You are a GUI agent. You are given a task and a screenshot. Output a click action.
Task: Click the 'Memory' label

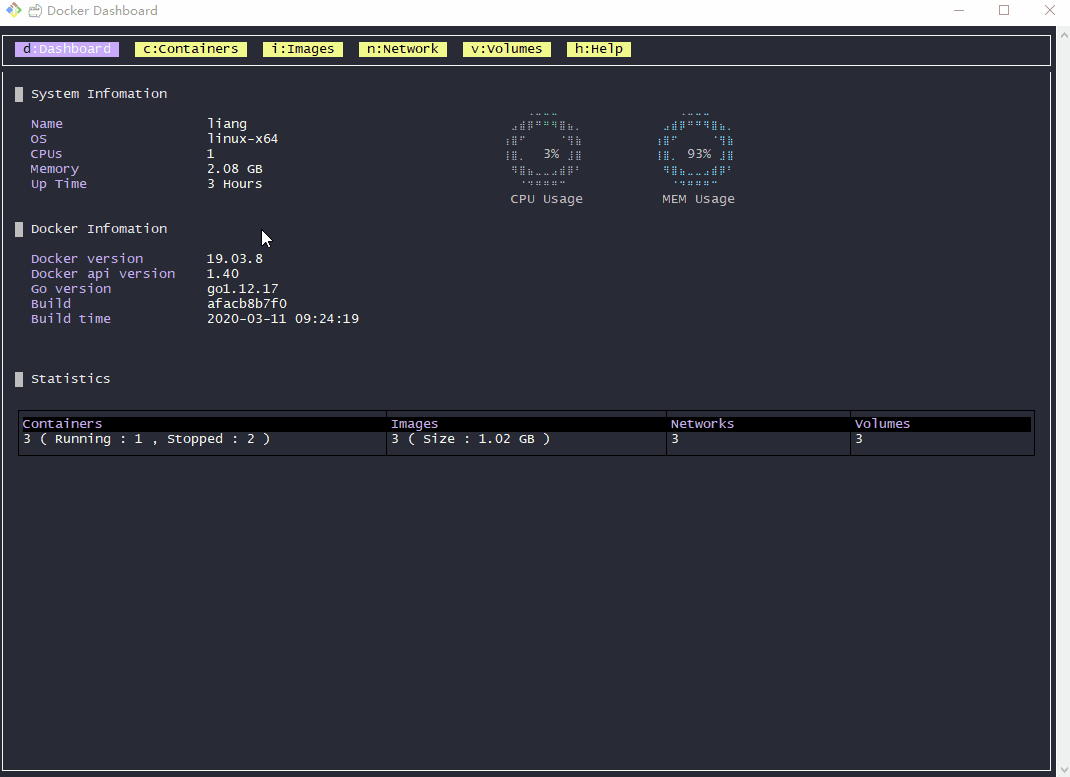point(55,168)
